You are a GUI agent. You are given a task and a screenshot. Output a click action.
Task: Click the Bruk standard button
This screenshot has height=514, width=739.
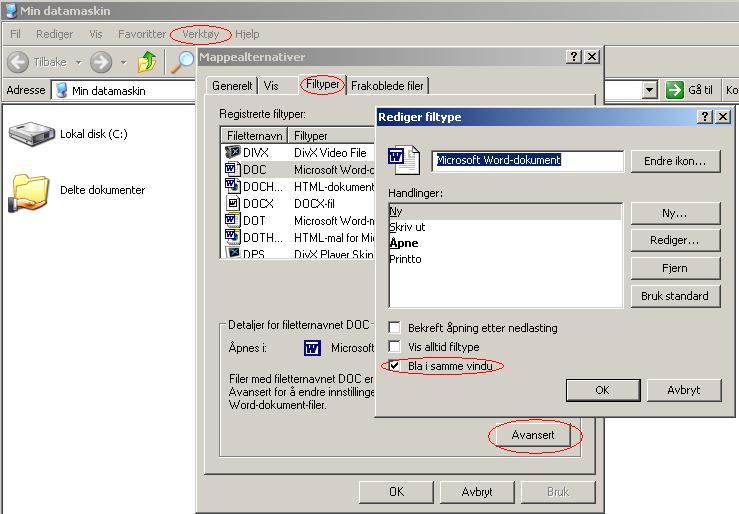[x=675, y=296]
